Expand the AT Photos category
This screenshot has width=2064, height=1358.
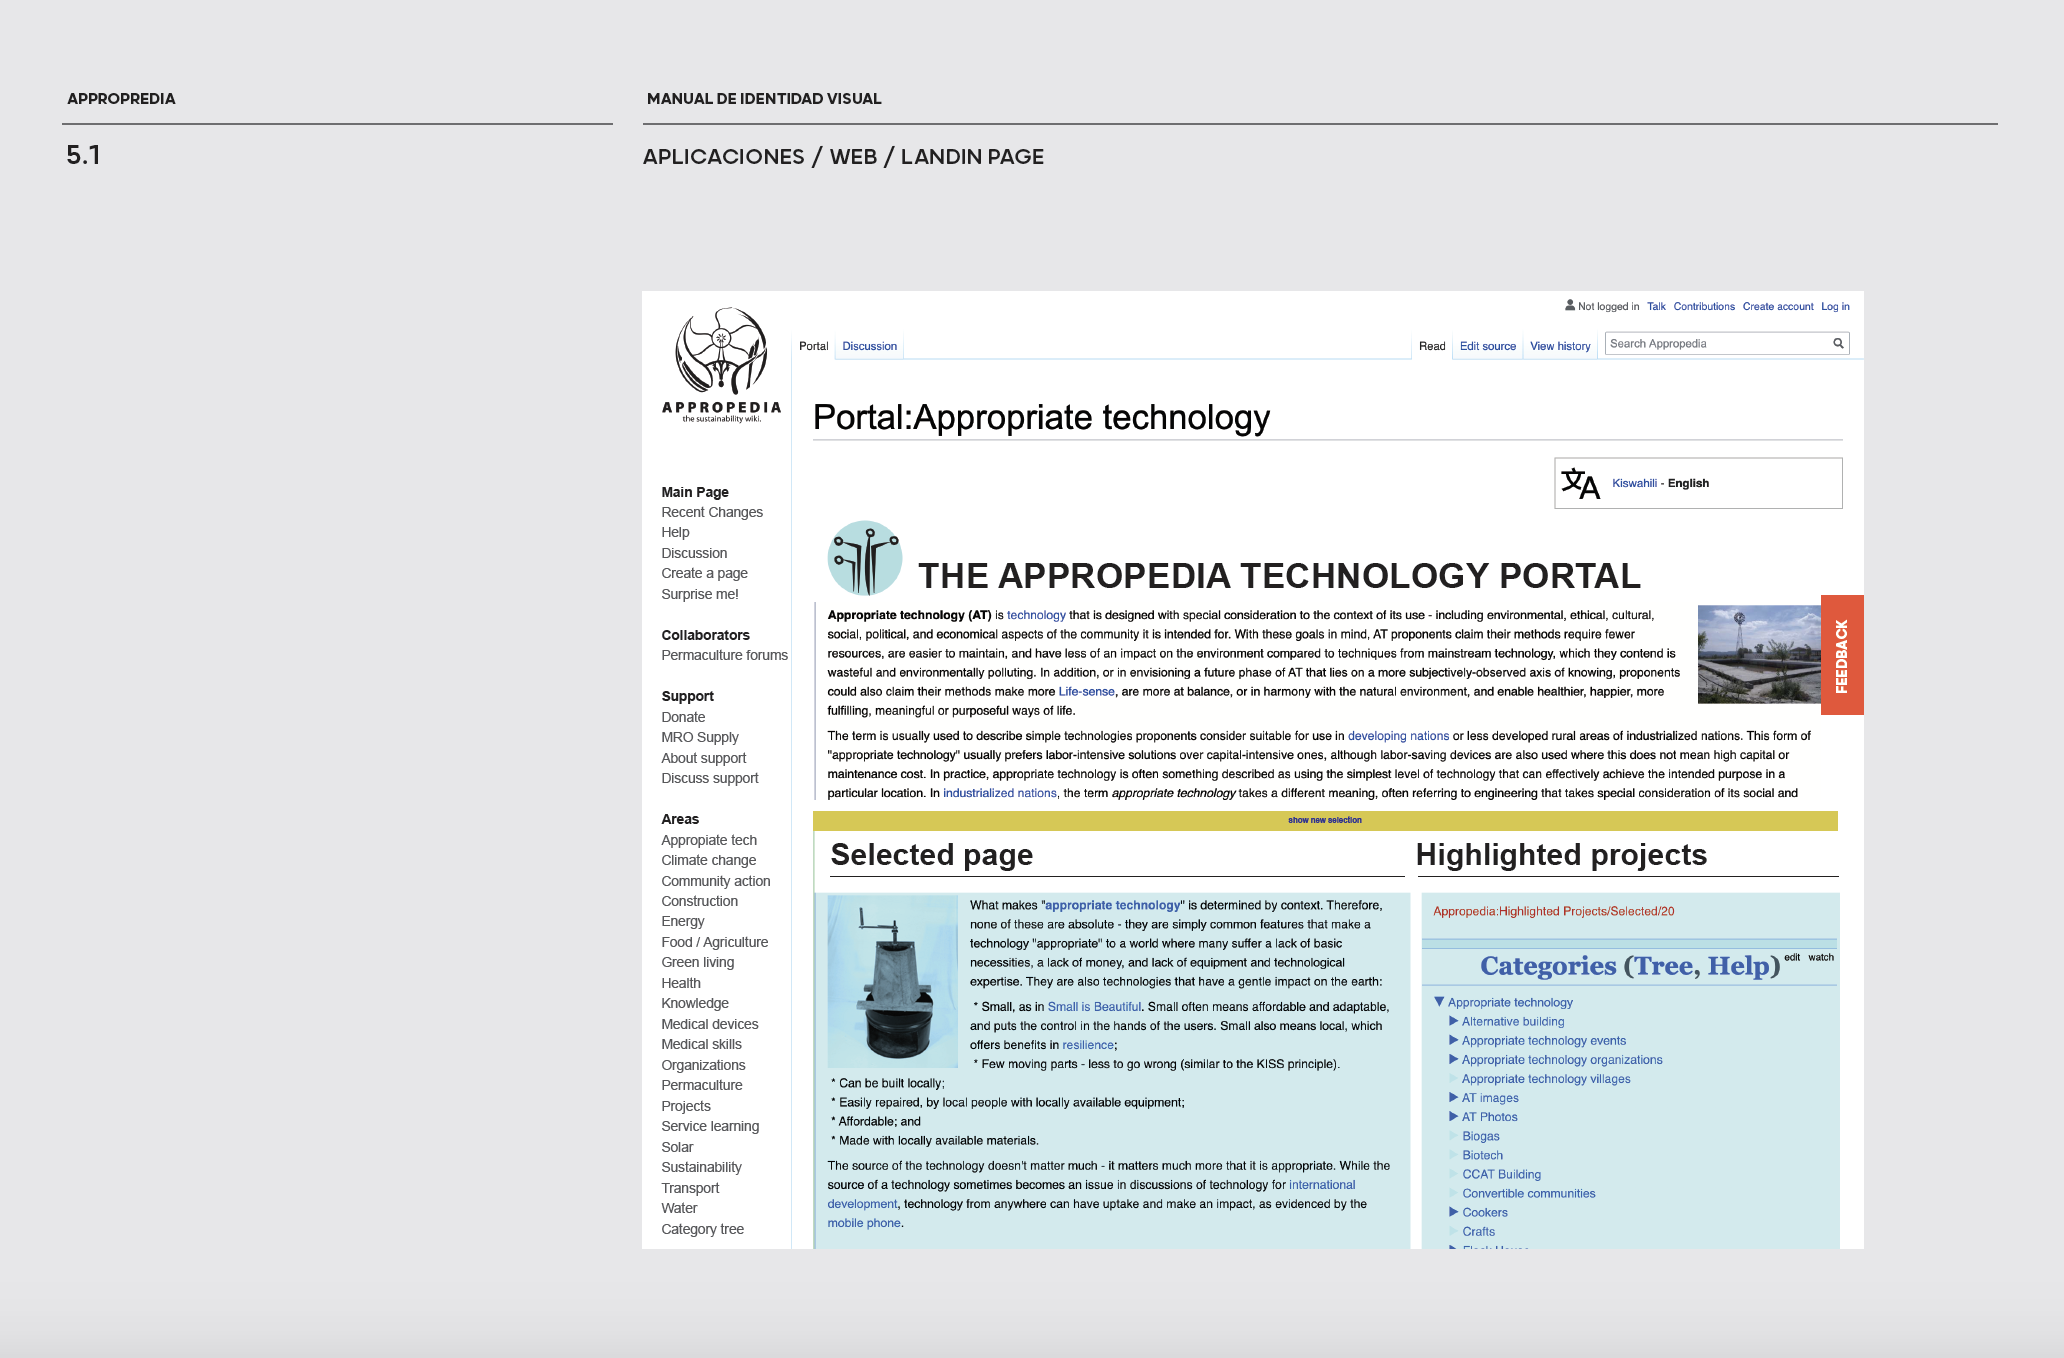tap(1453, 1117)
